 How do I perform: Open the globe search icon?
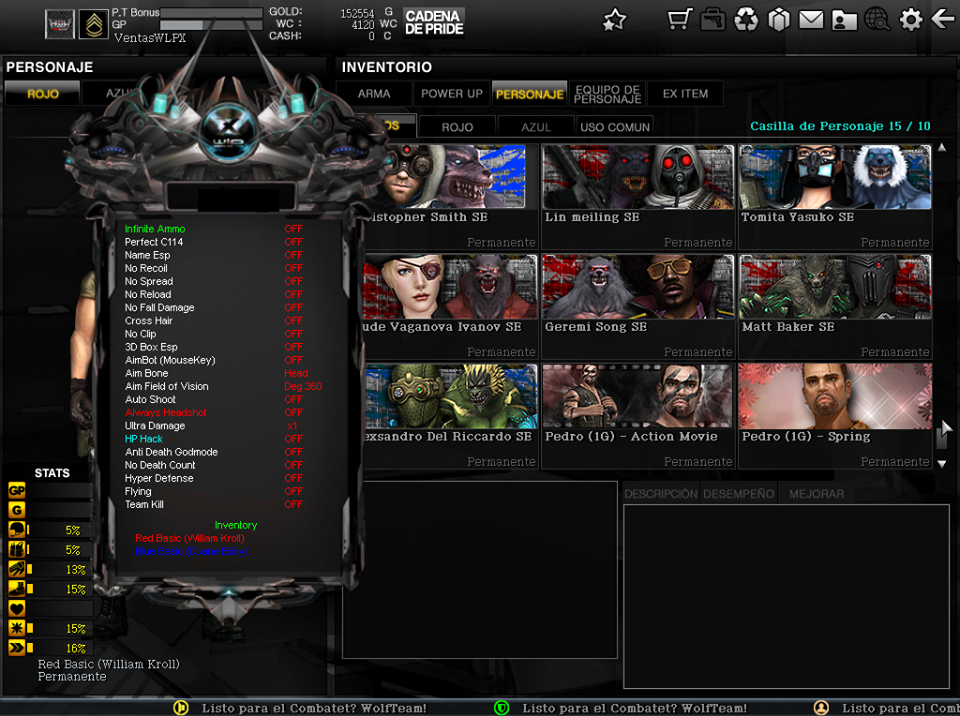(x=877, y=20)
